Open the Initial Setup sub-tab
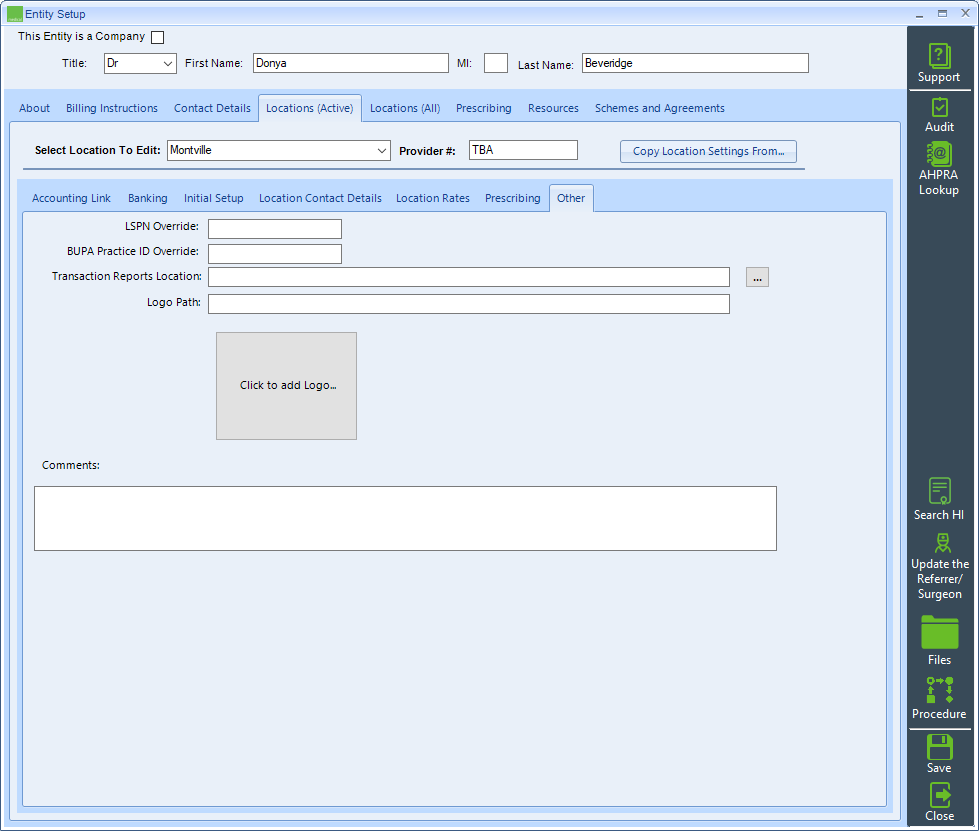Image resolution: width=979 pixels, height=831 pixels. click(214, 198)
